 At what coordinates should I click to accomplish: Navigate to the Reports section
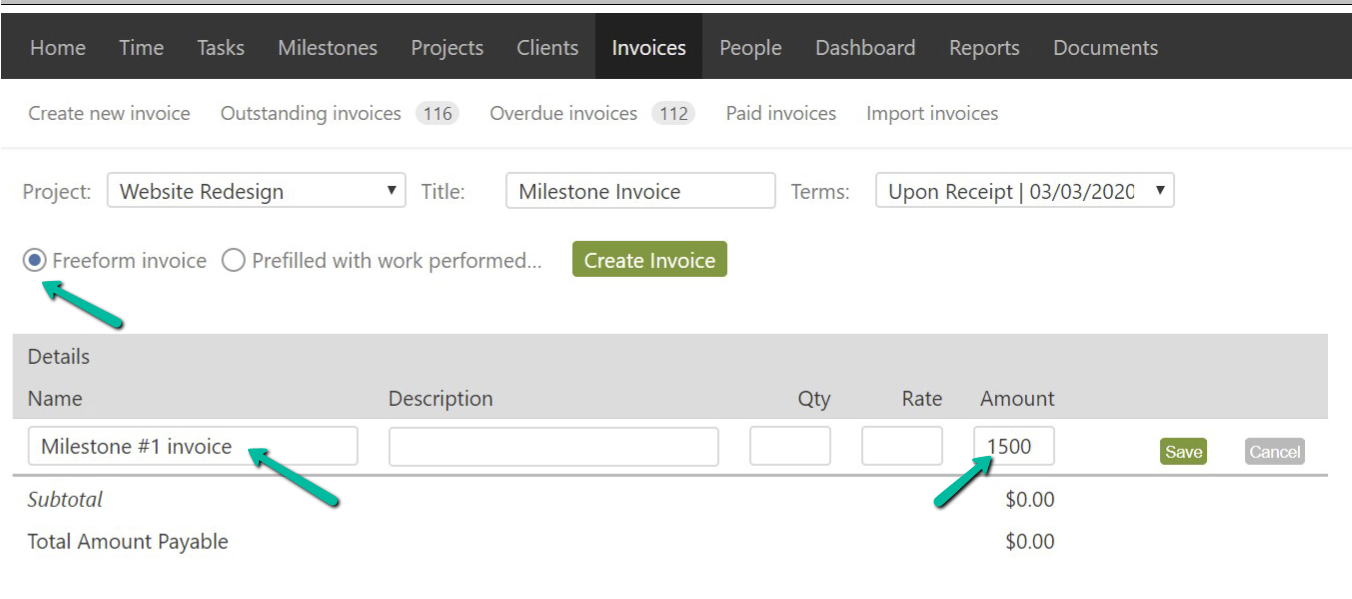(984, 47)
